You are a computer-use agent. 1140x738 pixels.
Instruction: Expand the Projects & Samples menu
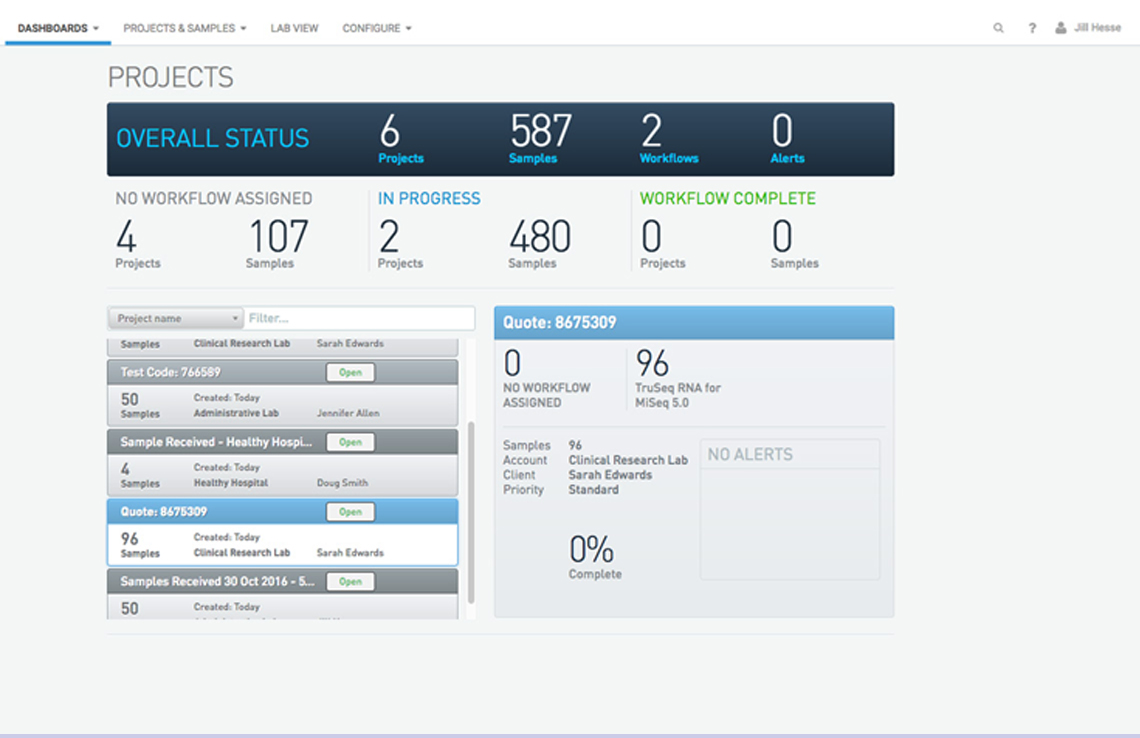[x=184, y=28]
